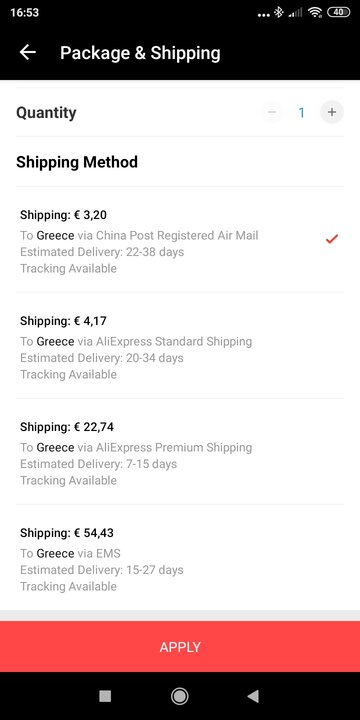Go to Android home circle button
The image size is (360, 720).
point(180,696)
